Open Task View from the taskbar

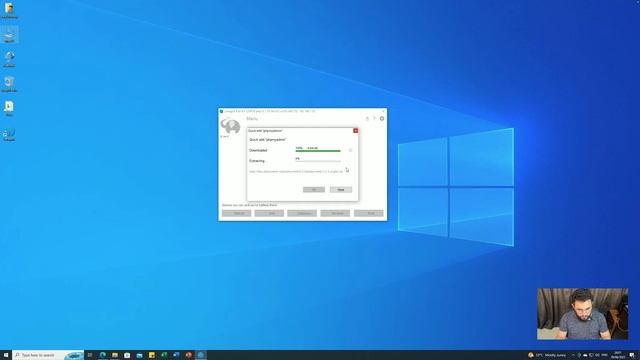90,355
